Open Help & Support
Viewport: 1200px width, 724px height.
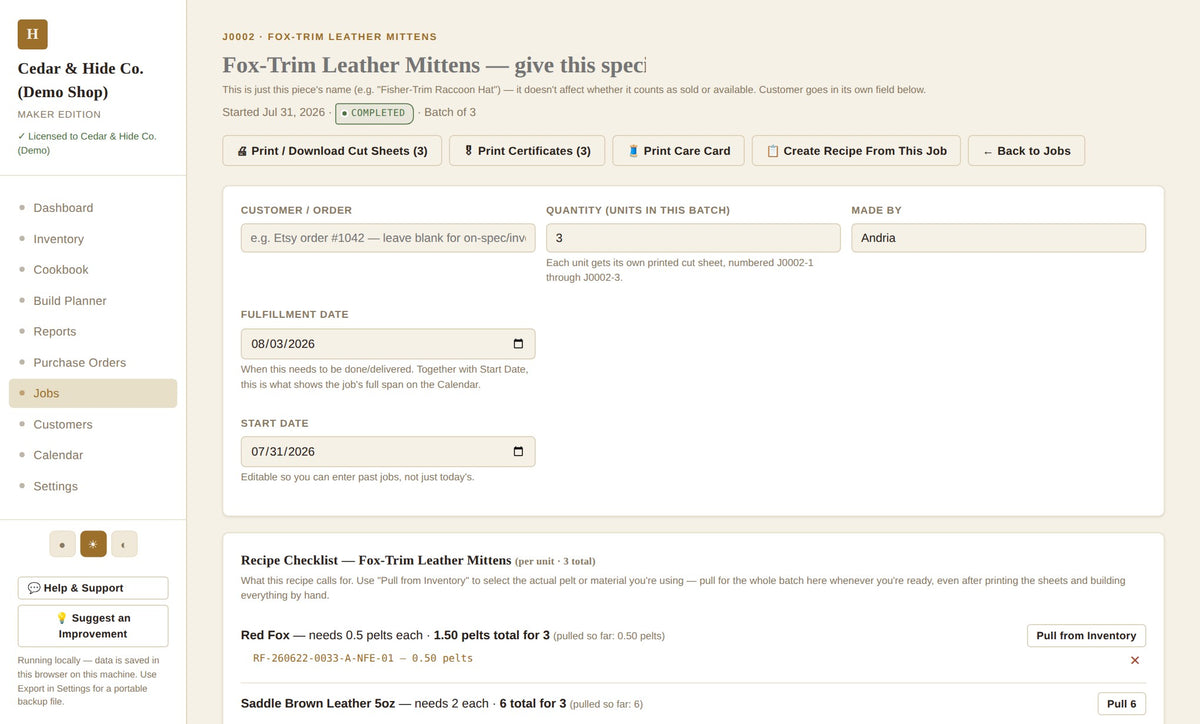pyautogui.click(x=93, y=588)
